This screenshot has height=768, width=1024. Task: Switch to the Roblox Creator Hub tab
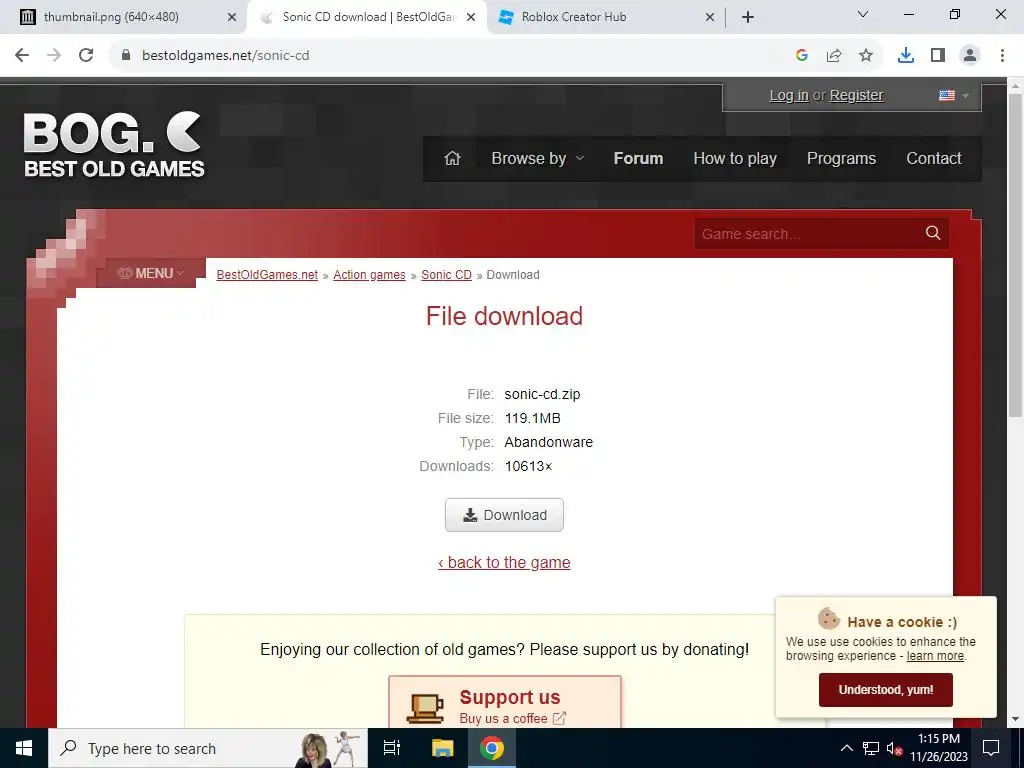pos(606,18)
